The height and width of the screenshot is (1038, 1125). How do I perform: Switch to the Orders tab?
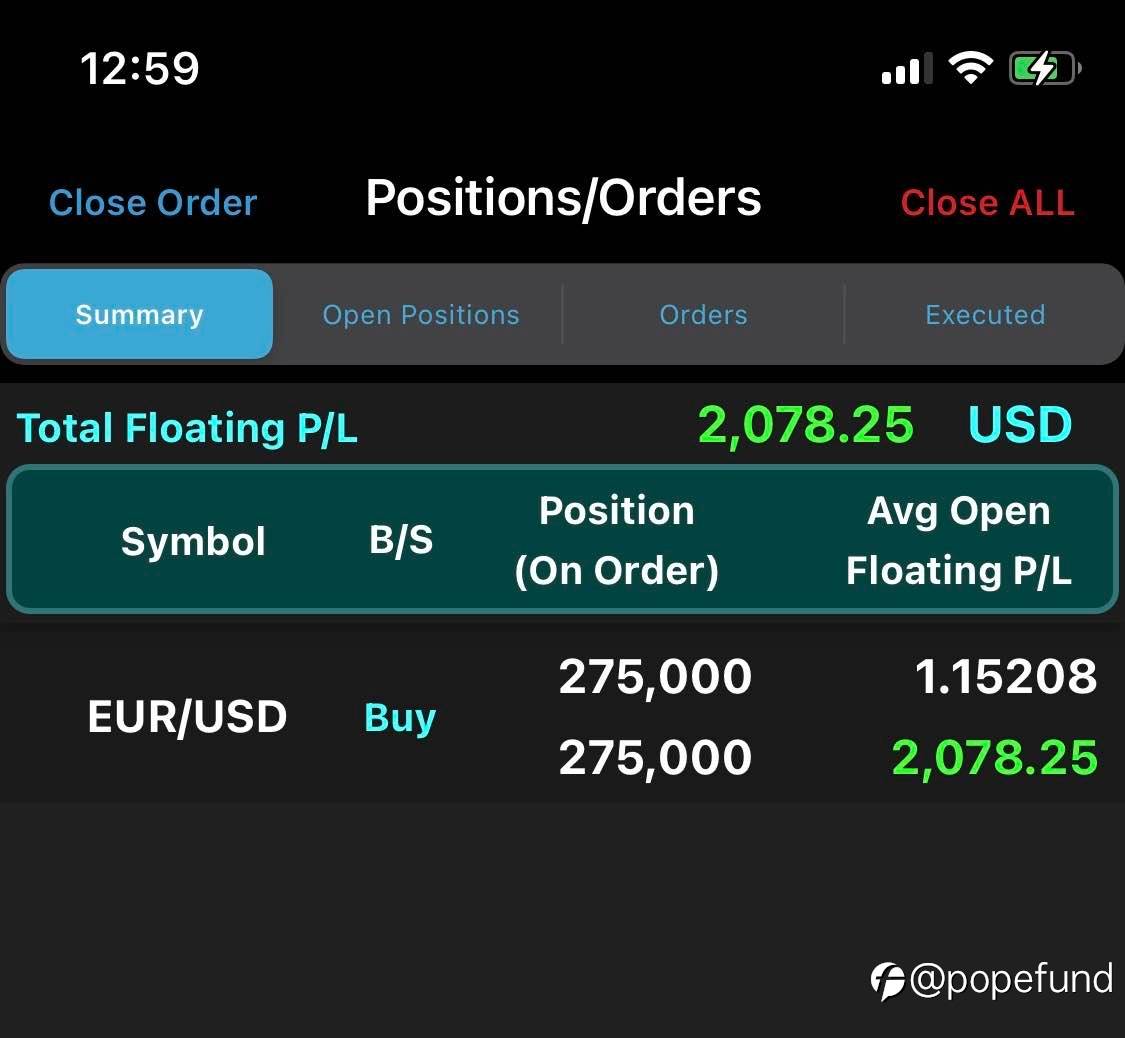pyautogui.click(x=703, y=315)
